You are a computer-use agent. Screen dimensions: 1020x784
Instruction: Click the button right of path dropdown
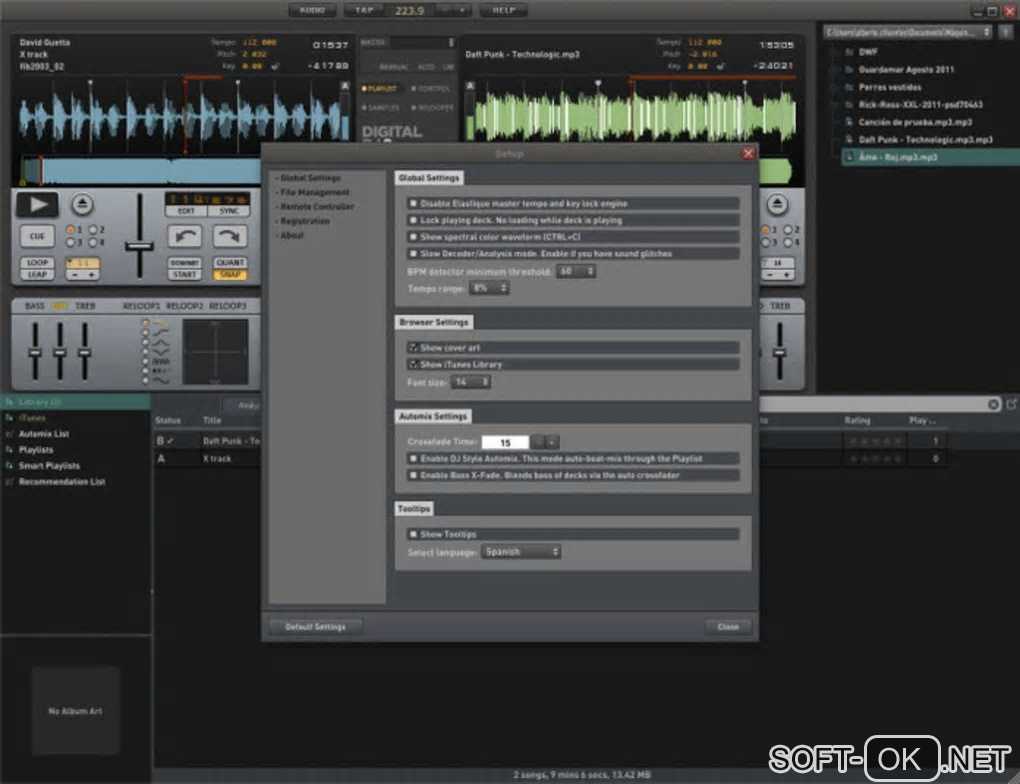click(1006, 32)
